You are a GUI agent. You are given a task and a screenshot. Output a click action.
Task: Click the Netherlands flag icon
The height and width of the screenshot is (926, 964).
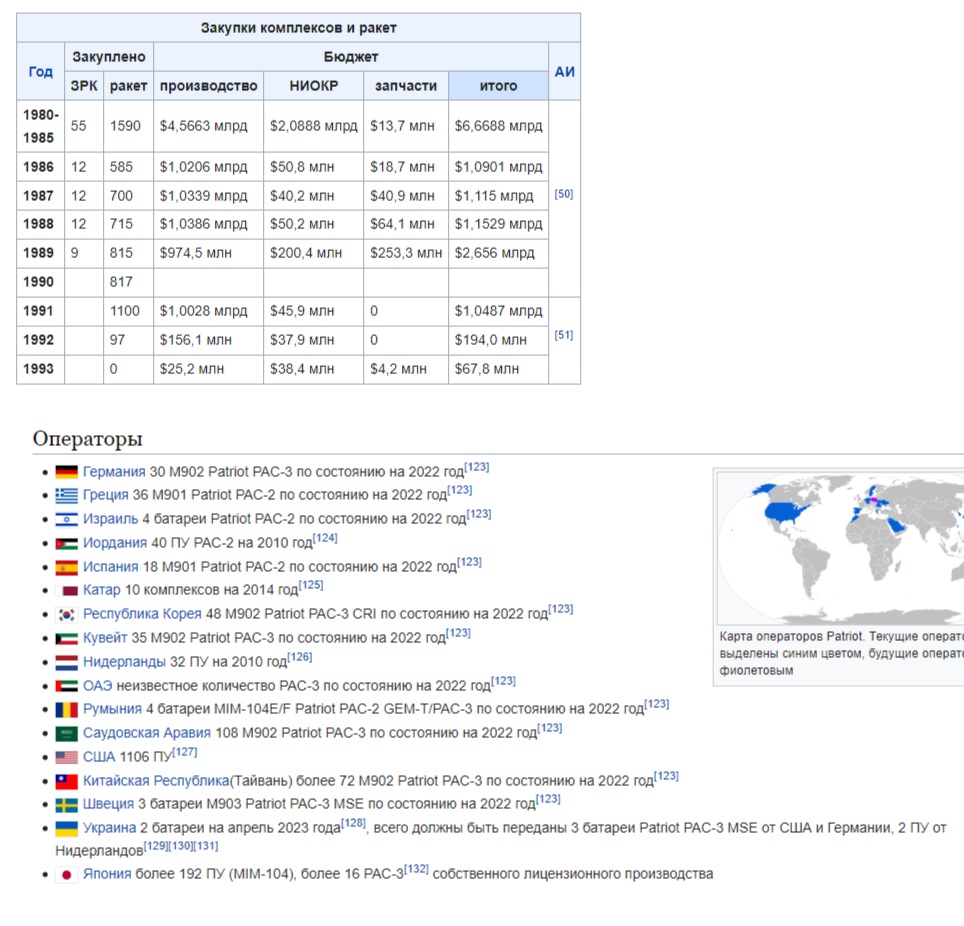pyautogui.click(x=66, y=662)
